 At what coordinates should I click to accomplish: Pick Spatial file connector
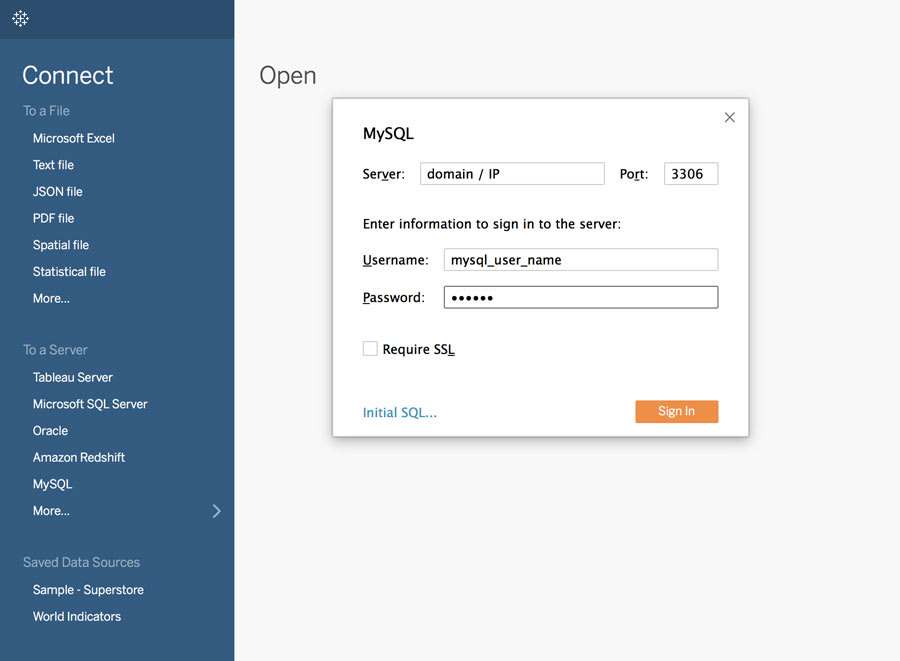pos(61,245)
